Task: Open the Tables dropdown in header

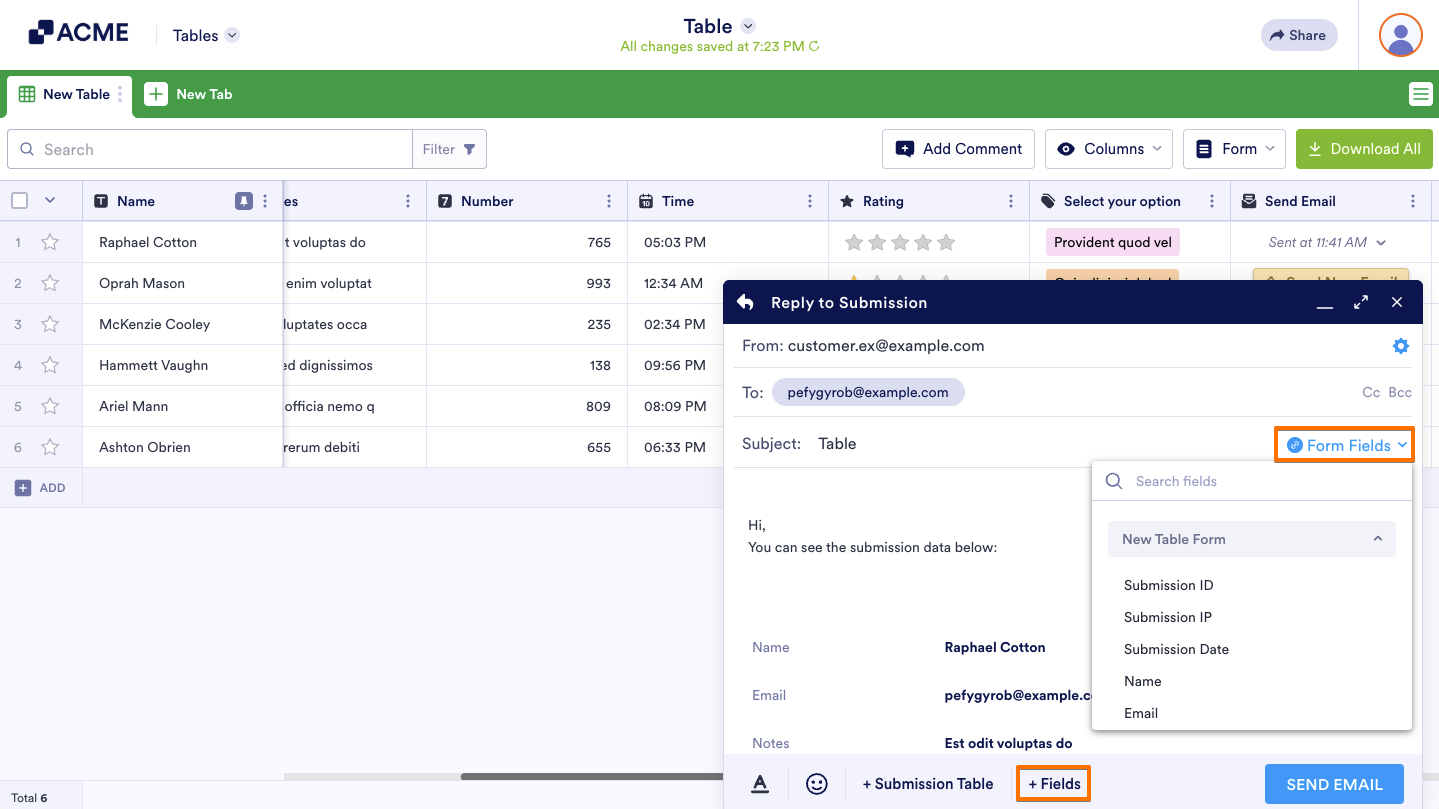Action: pyautogui.click(x=205, y=35)
